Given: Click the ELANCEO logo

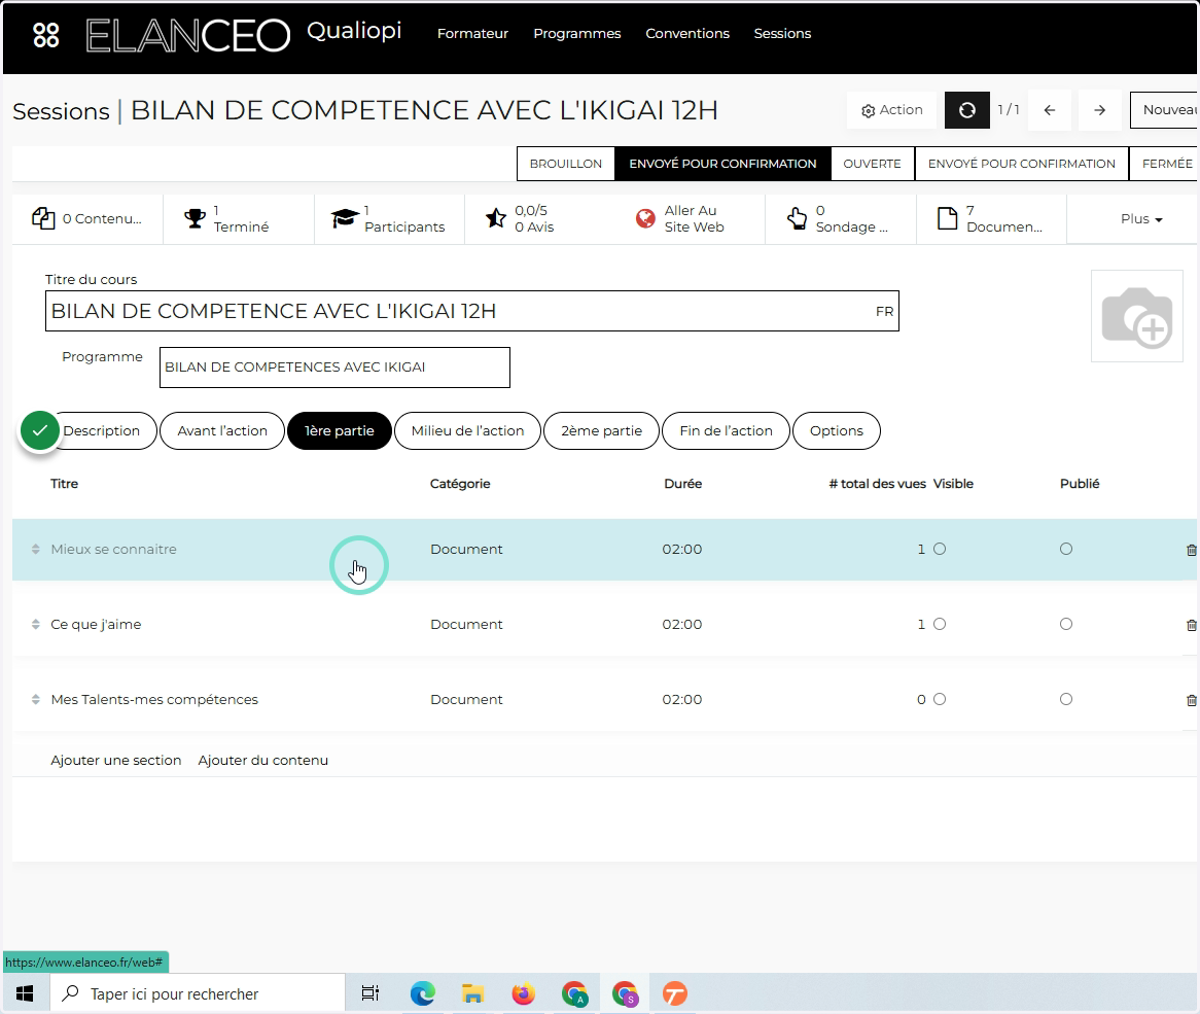Looking at the screenshot, I should point(188,36).
